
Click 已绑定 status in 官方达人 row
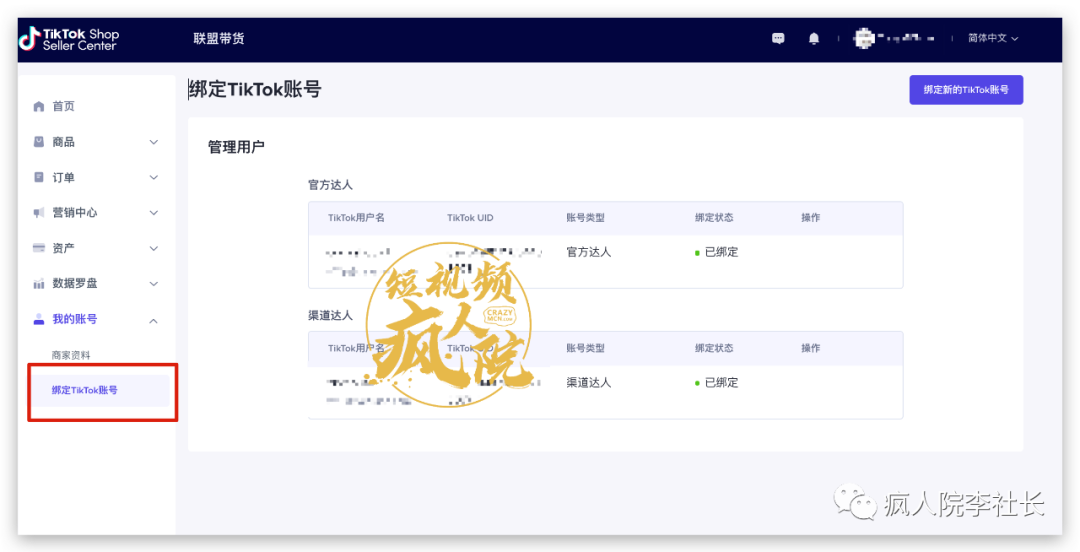click(717, 252)
